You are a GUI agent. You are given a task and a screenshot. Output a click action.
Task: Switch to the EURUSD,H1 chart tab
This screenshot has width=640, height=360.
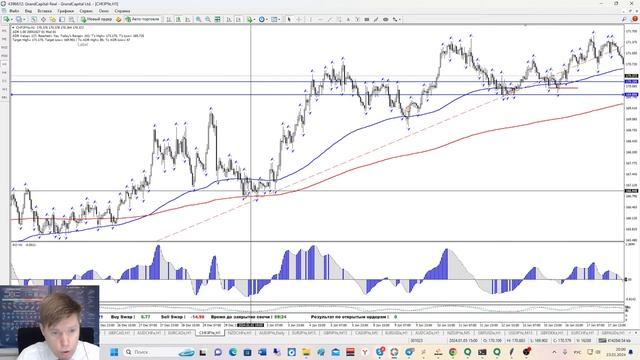[396, 333]
